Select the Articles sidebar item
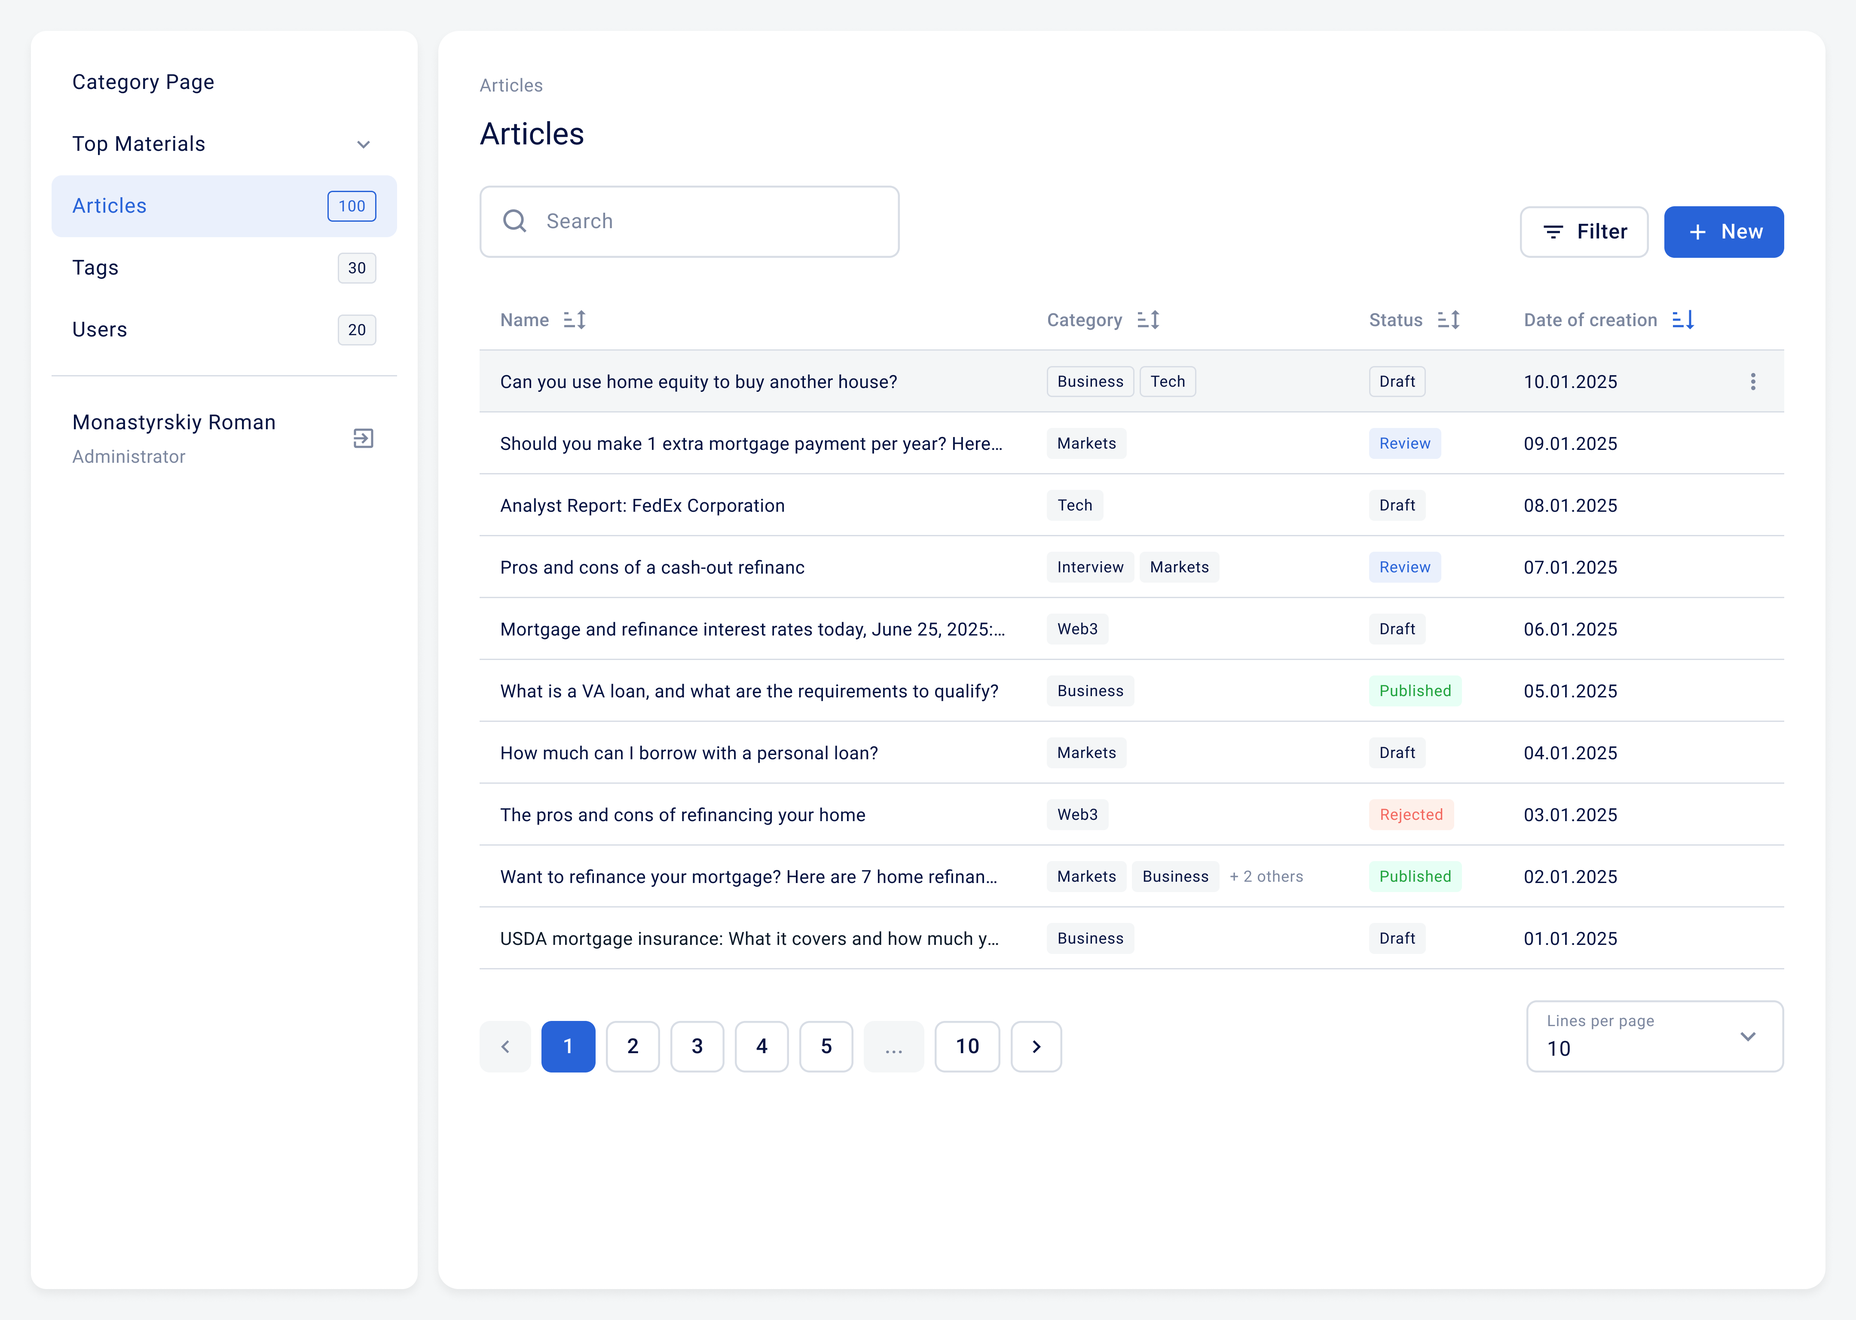This screenshot has width=1856, height=1320. pyautogui.click(x=224, y=206)
